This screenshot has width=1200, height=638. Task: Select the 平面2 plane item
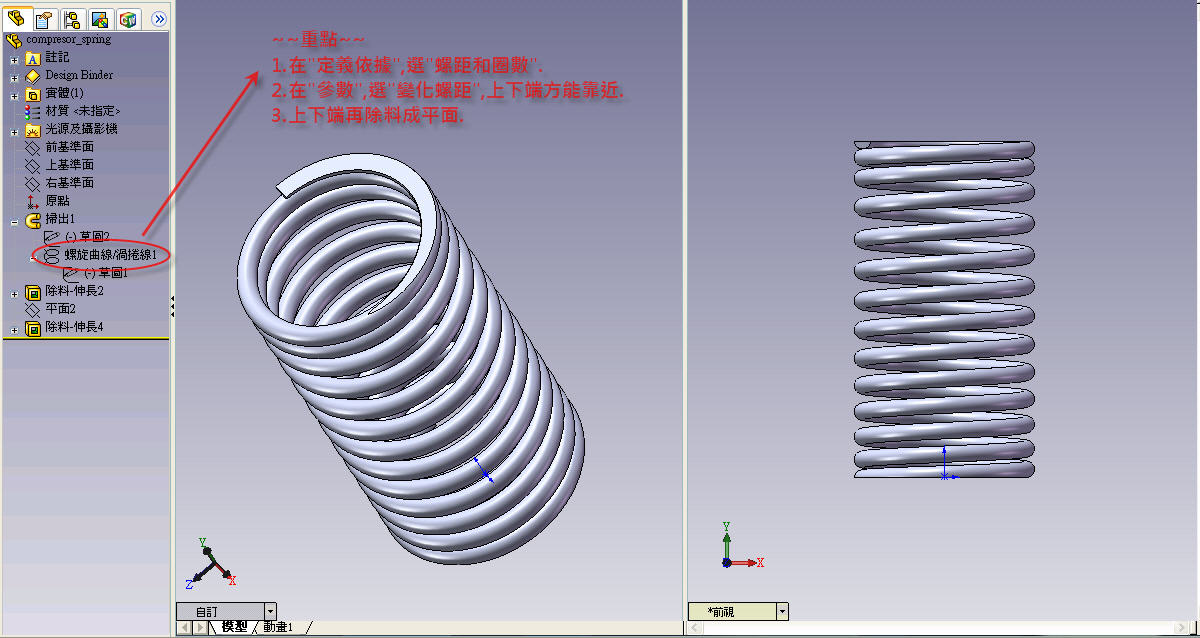click(x=61, y=309)
